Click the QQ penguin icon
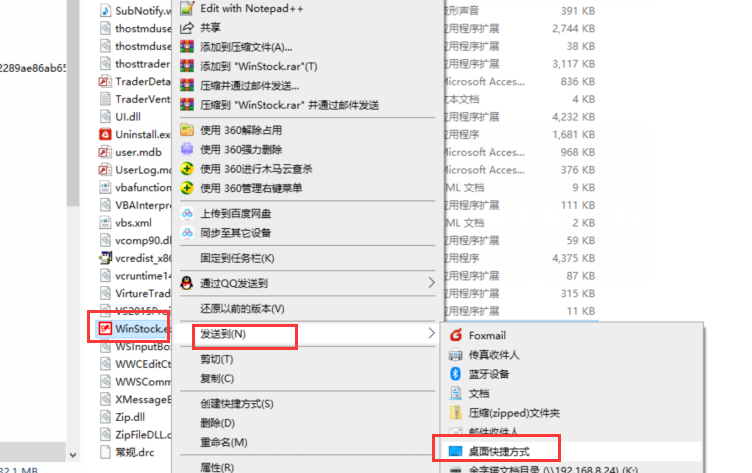Screen dimensions: 752x473 [x=187, y=283]
